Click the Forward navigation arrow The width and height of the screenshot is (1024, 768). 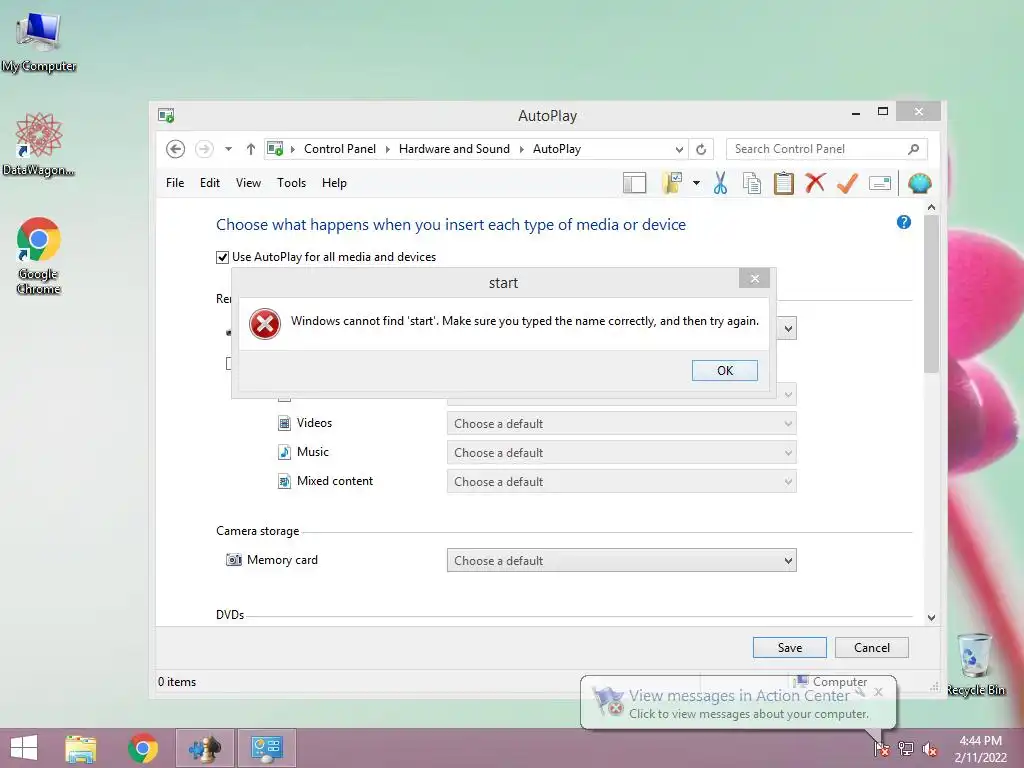click(204, 149)
